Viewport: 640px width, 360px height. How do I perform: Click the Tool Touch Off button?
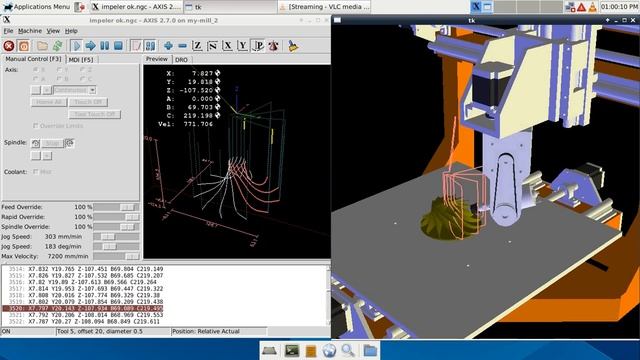click(x=95, y=114)
